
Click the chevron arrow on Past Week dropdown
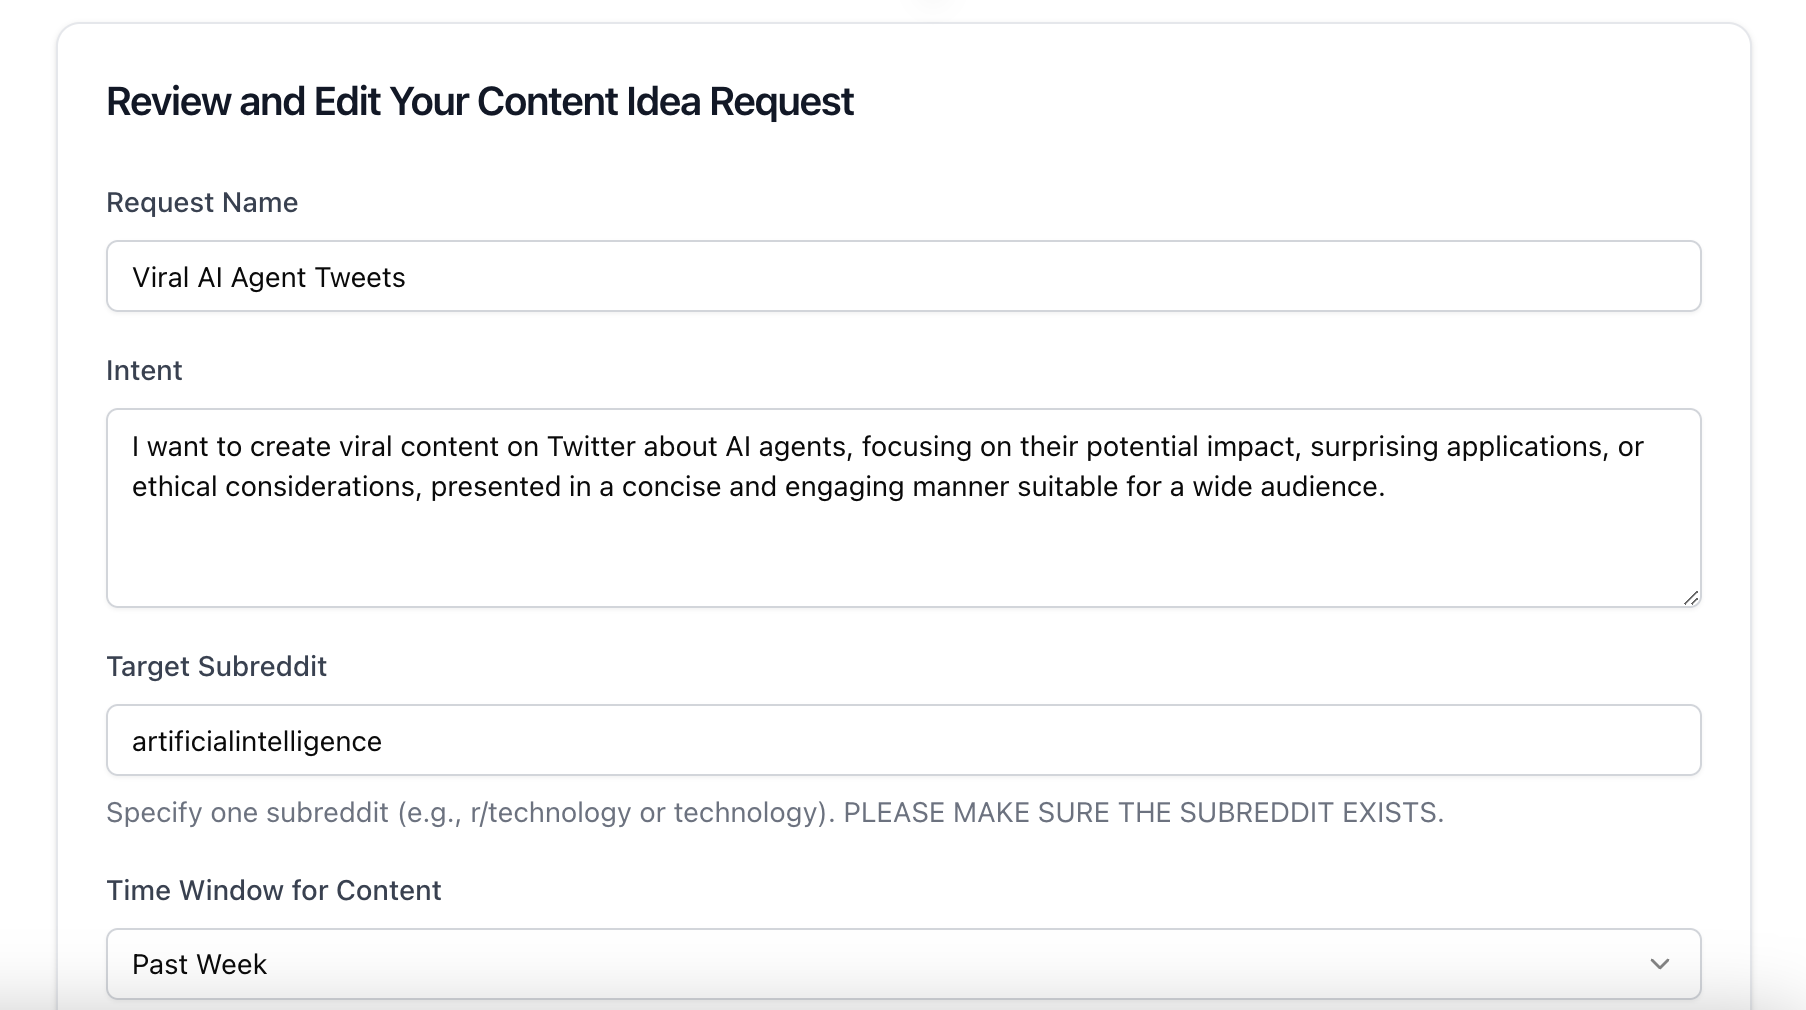(x=1660, y=964)
